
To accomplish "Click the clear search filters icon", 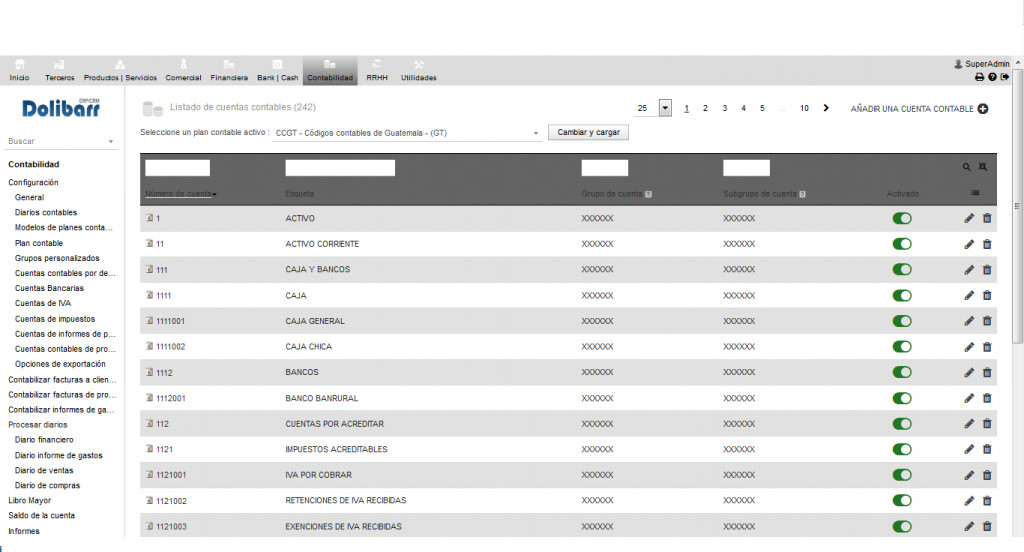I will (983, 168).
